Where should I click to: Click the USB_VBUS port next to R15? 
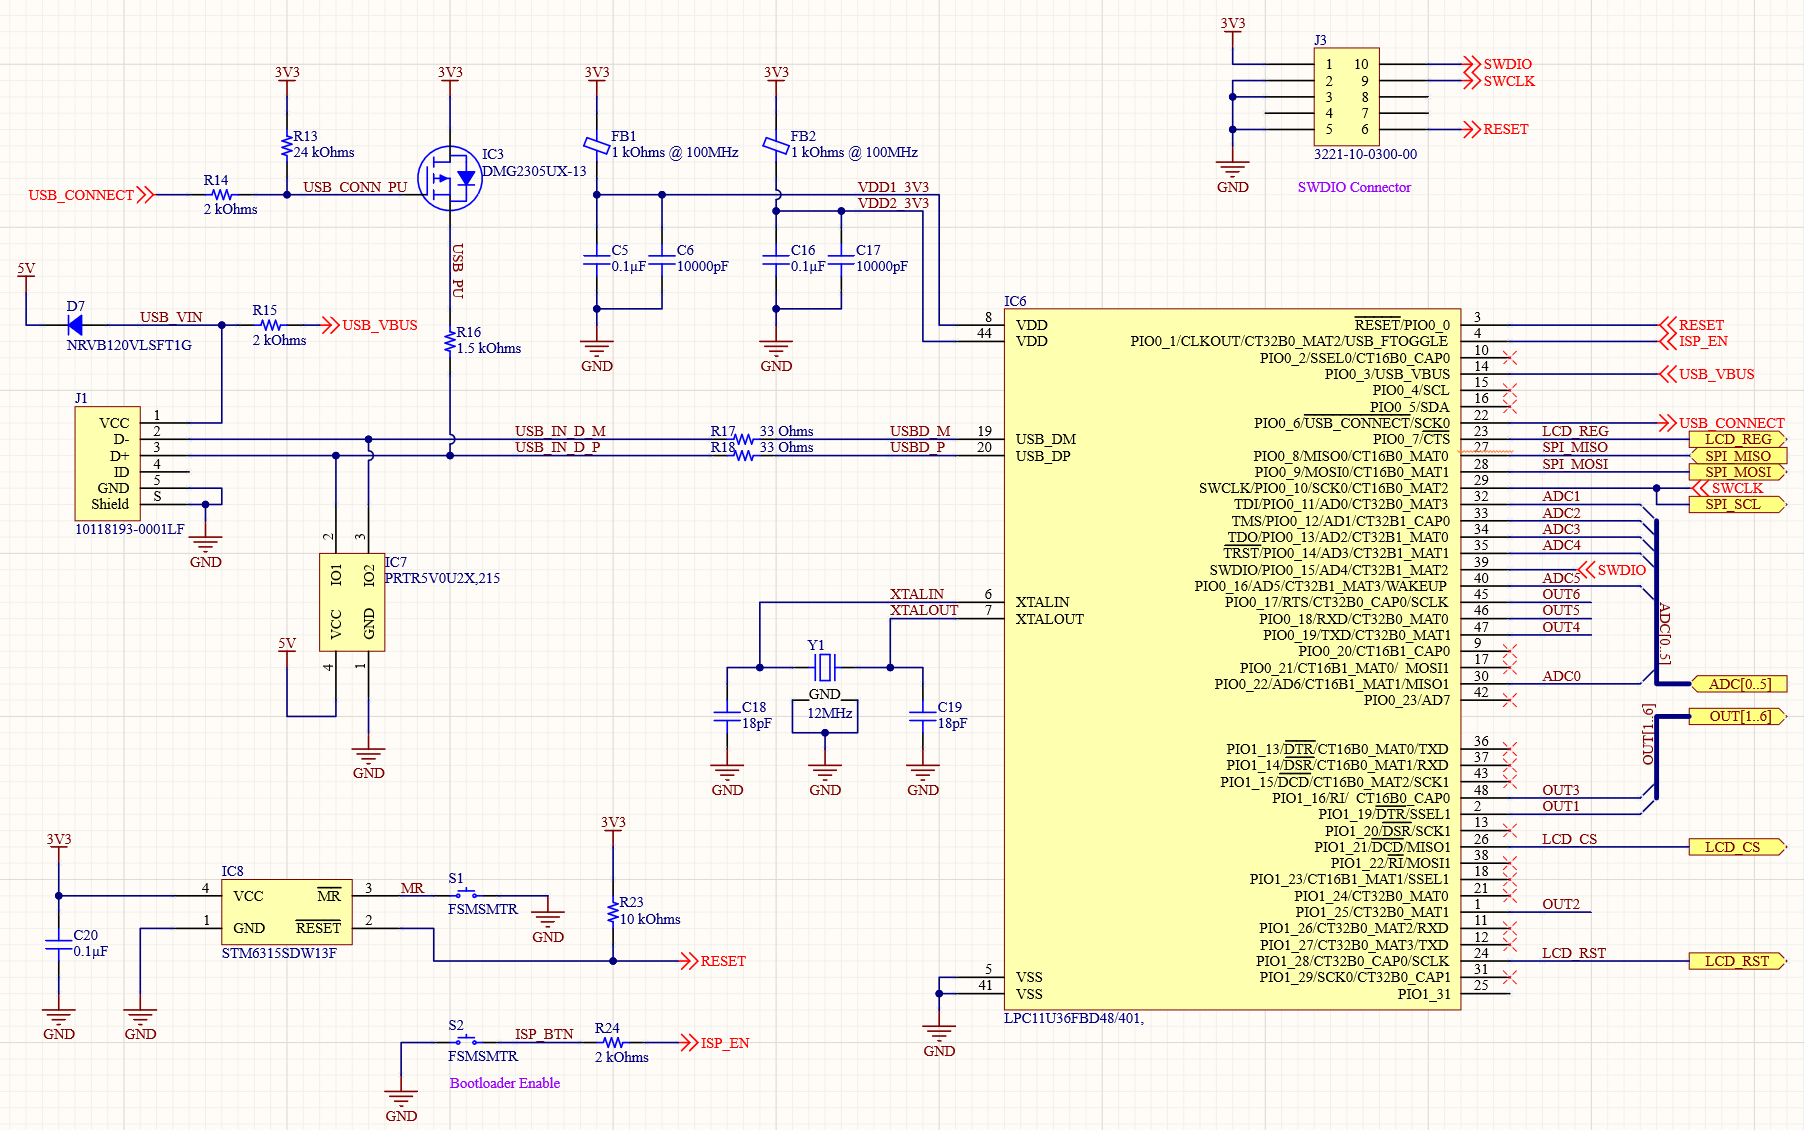pos(370,325)
